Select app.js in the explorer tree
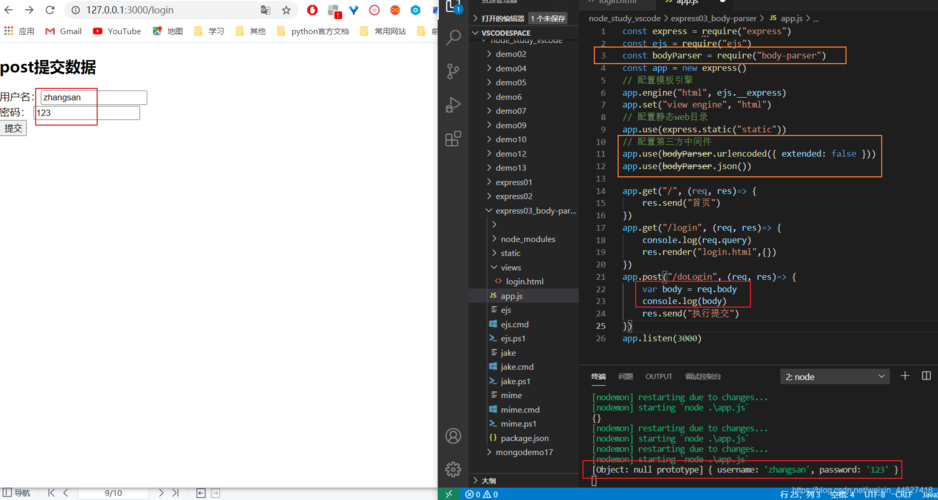 click(x=523, y=295)
